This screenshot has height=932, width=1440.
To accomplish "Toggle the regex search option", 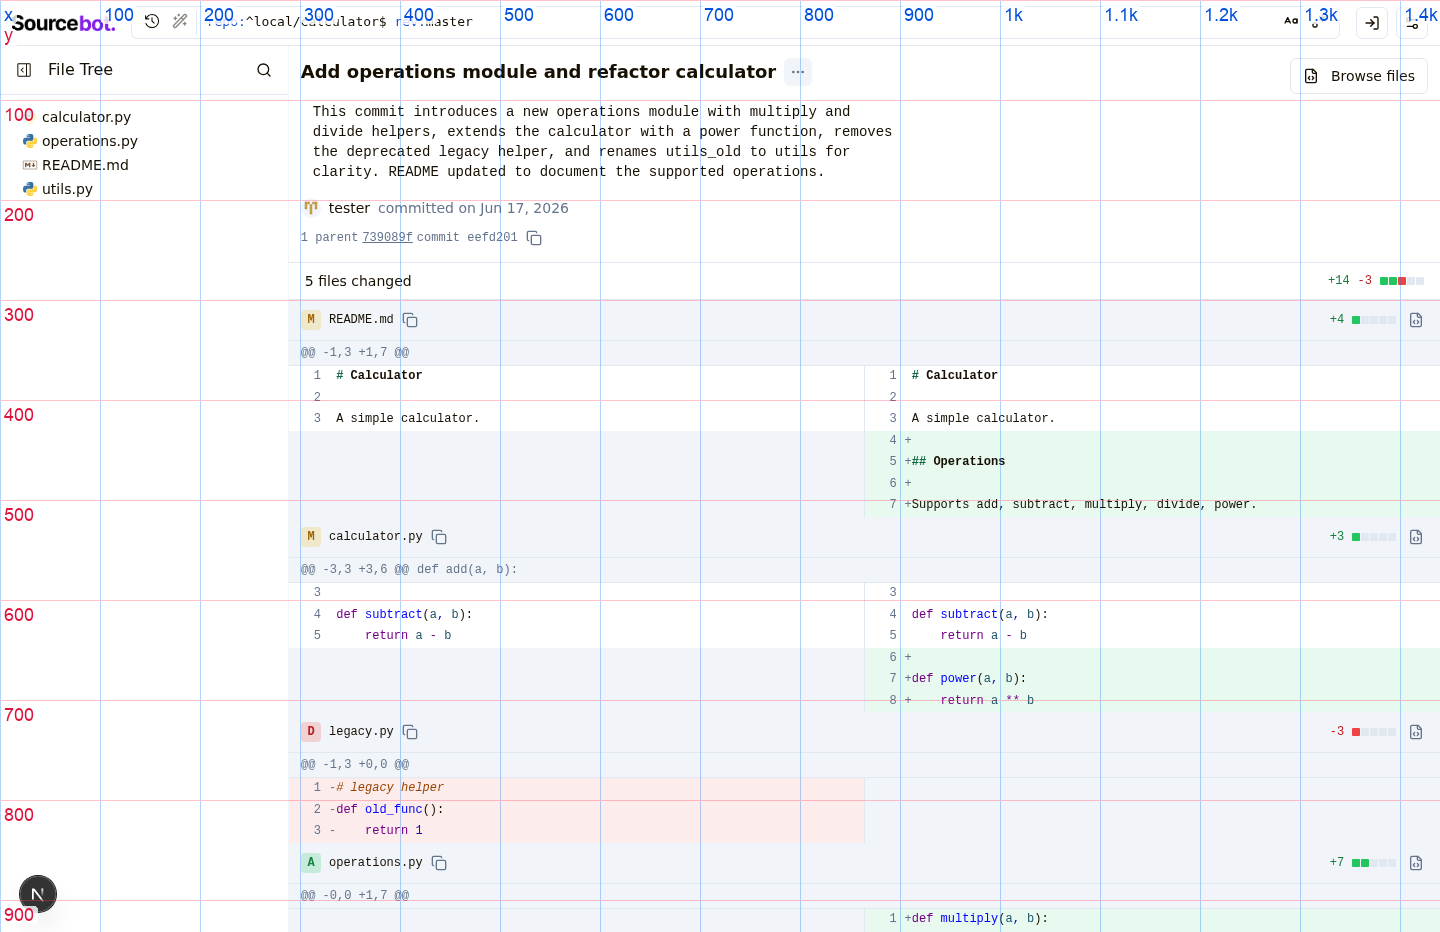I will point(1317,21).
